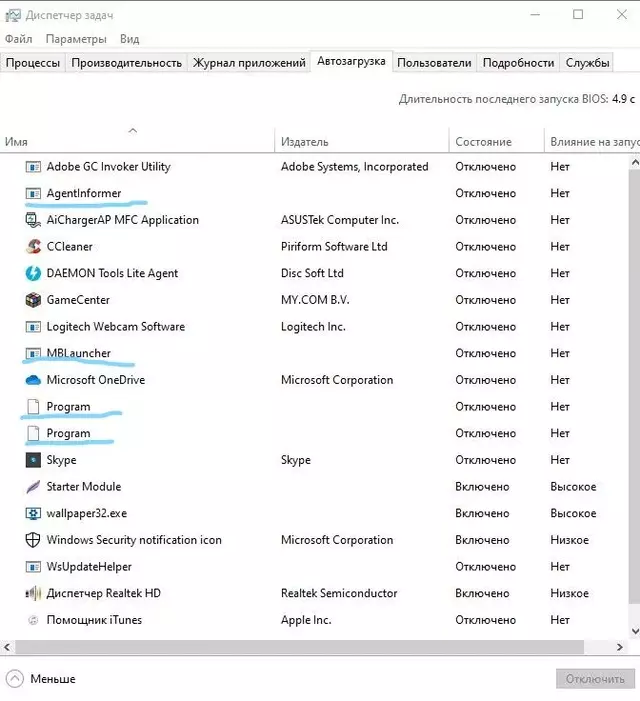Click the Отключить button

coord(595,679)
